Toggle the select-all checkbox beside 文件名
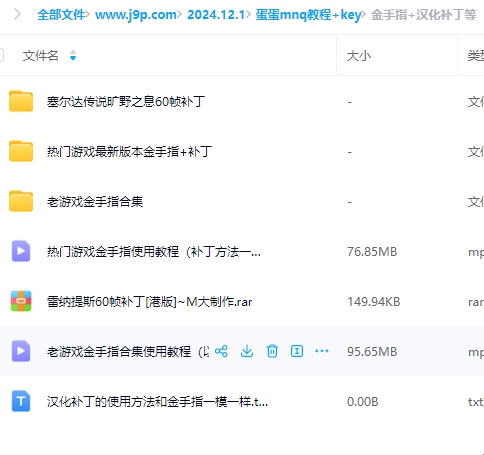The image size is (484, 455). (x=1, y=55)
